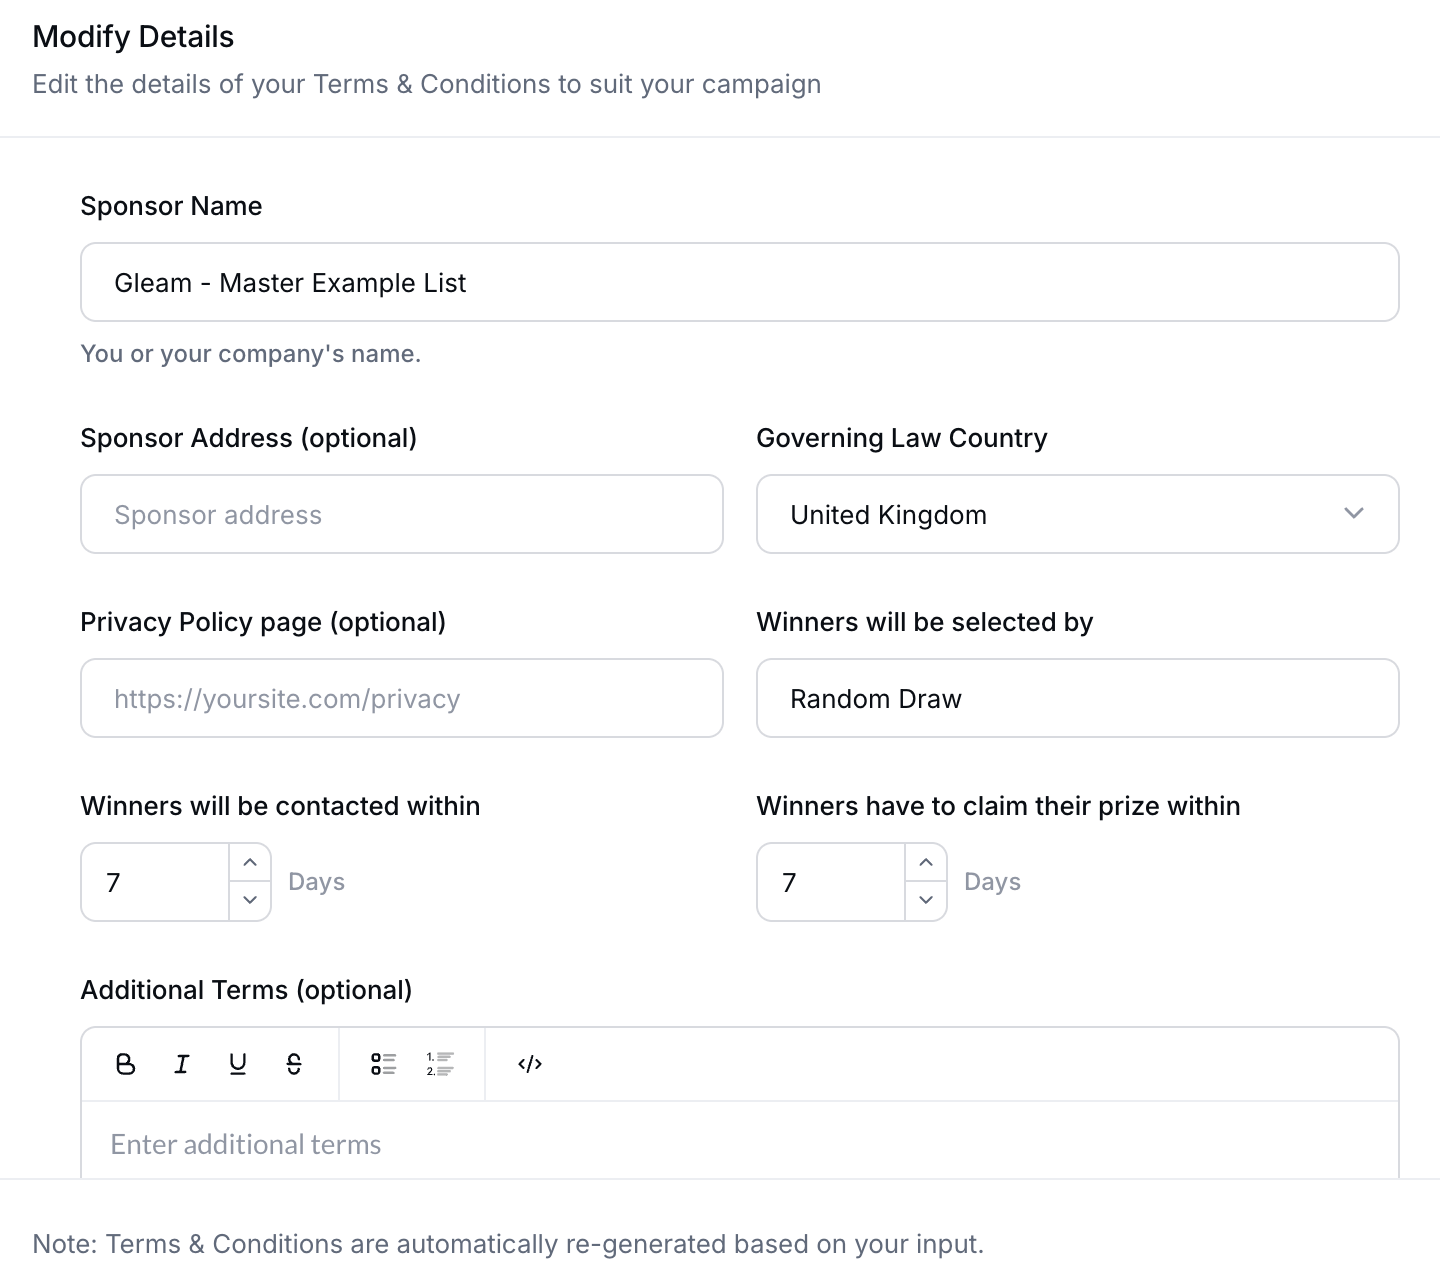
Task: Click the Governing Law Country label
Action: [902, 438]
